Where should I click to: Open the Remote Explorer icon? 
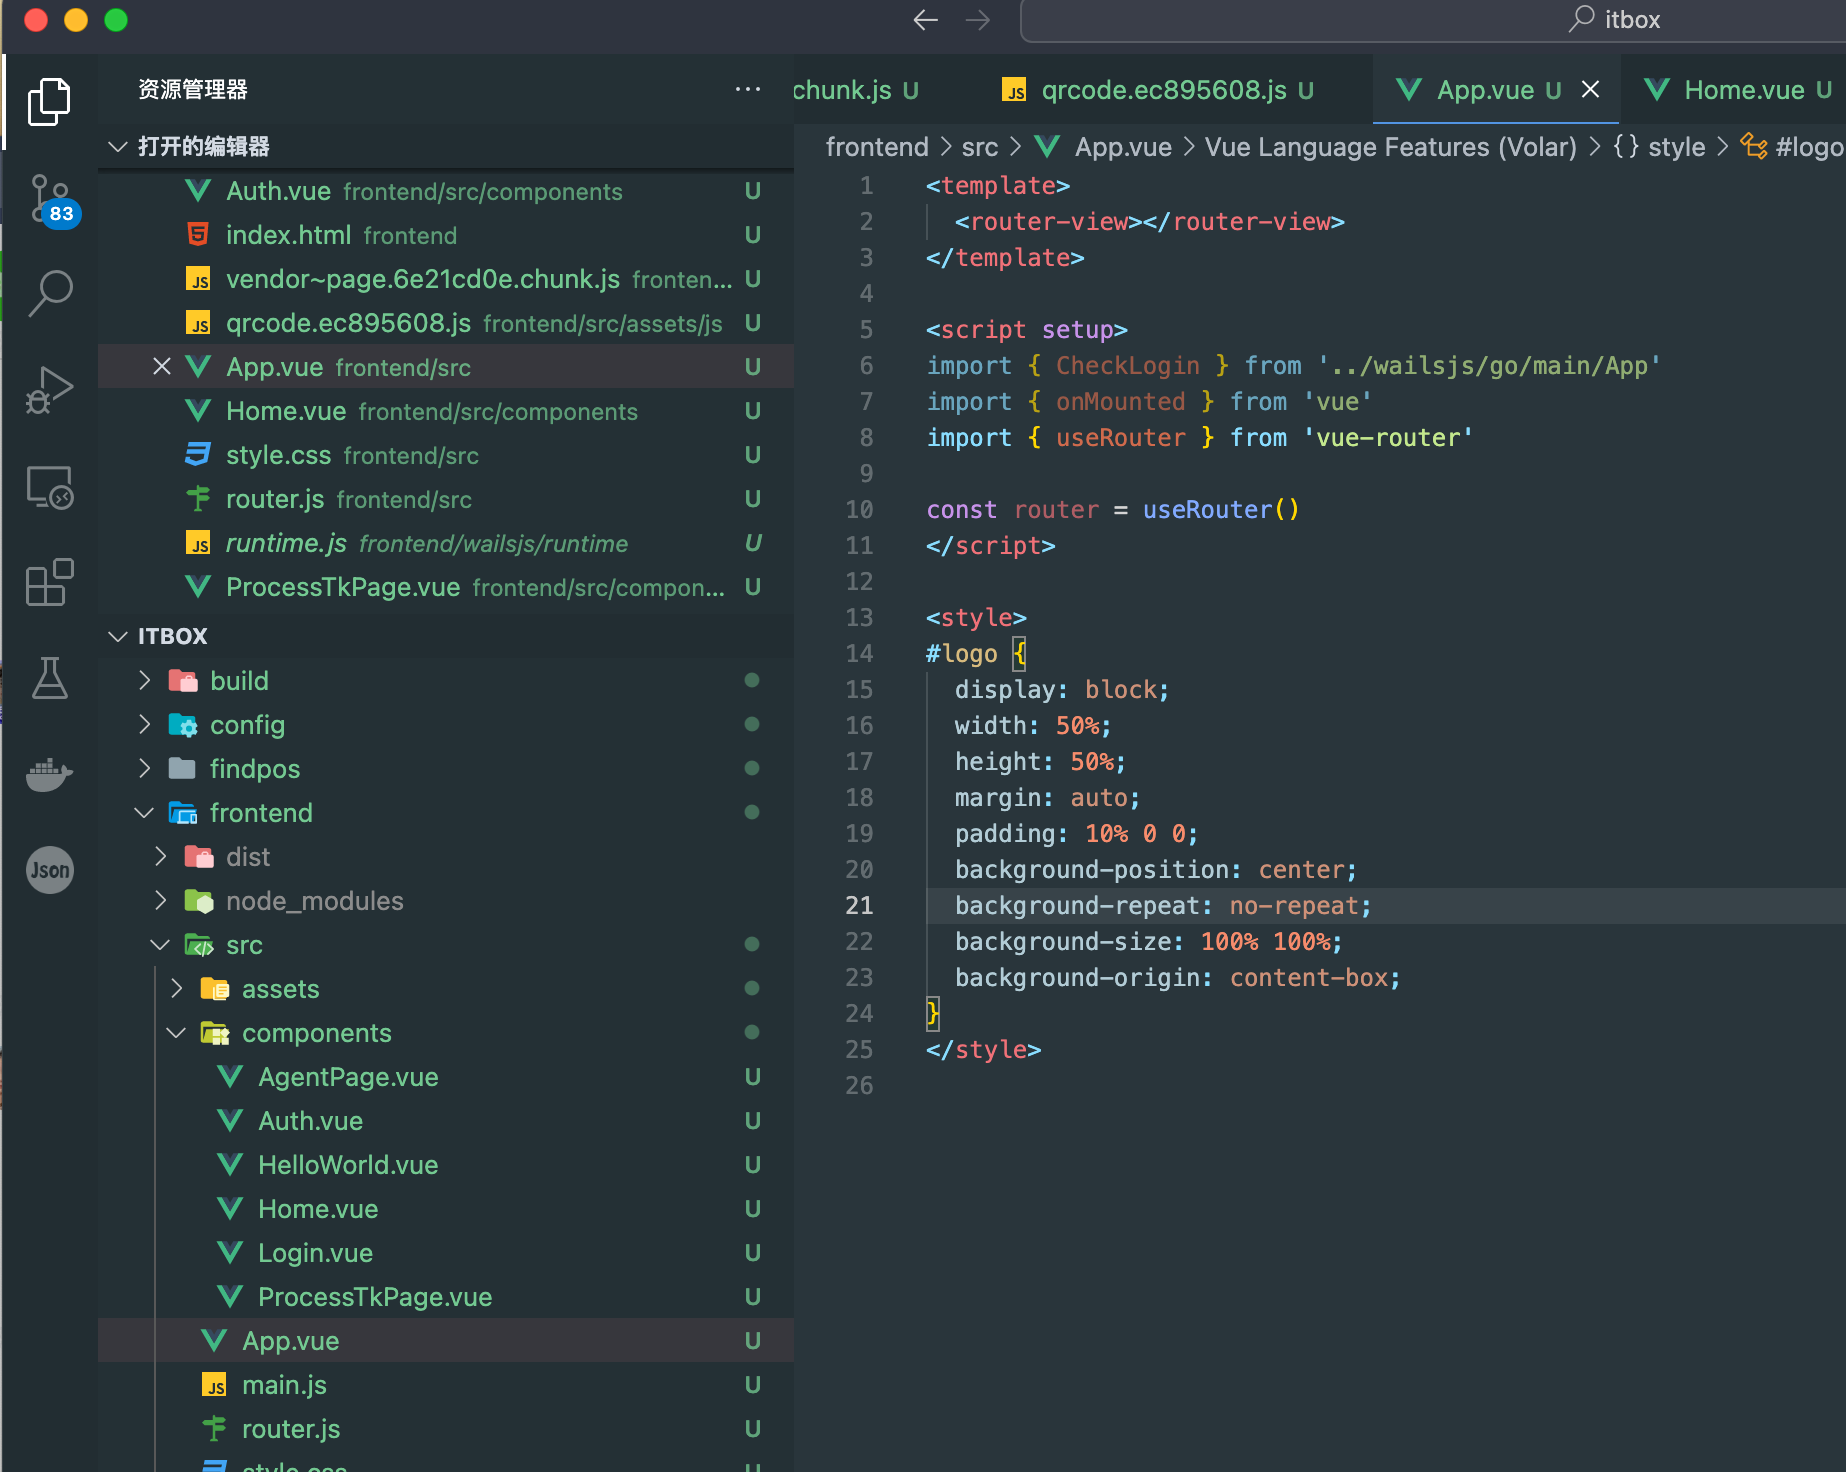coord(50,487)
